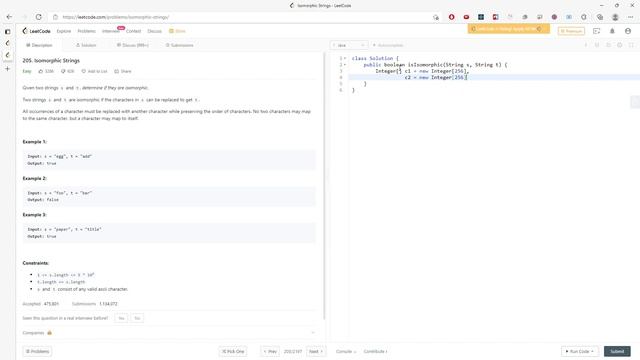Click the dark blue grid extension icon
This screenshot has width=640, height=360.
481,17
